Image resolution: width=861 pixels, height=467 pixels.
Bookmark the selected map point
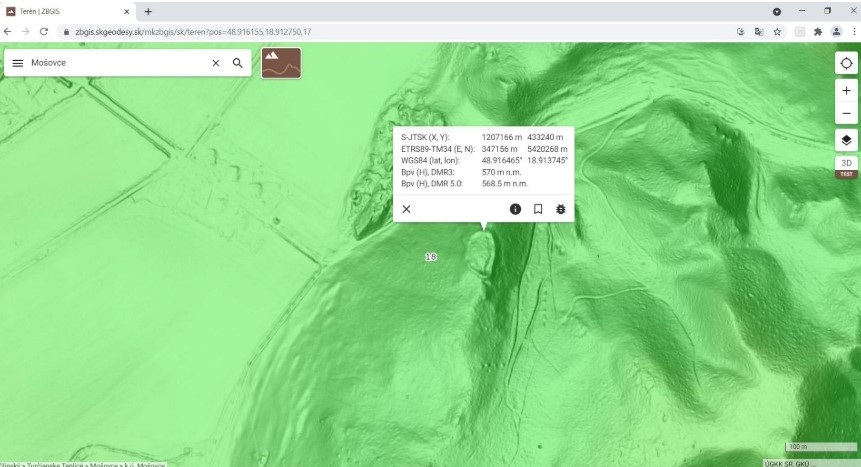click(x=538, y=209)
